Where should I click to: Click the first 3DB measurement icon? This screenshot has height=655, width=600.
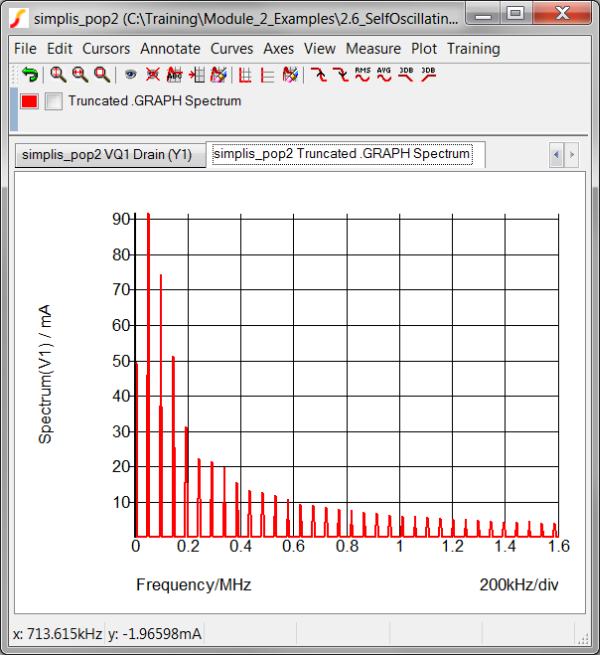[x=406, y=75]
